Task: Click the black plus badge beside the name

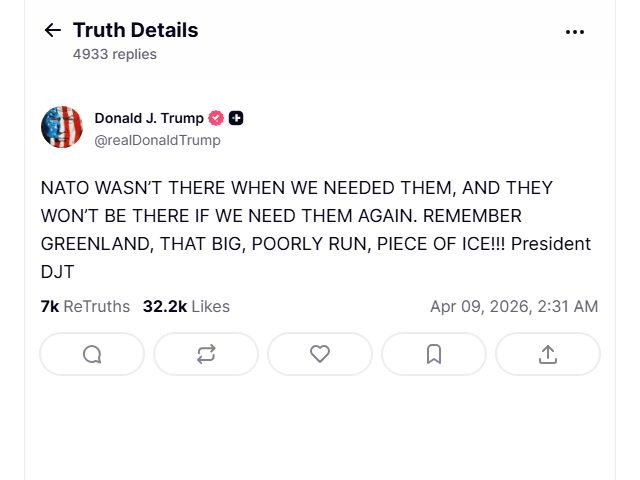Action: pos(236,118)
